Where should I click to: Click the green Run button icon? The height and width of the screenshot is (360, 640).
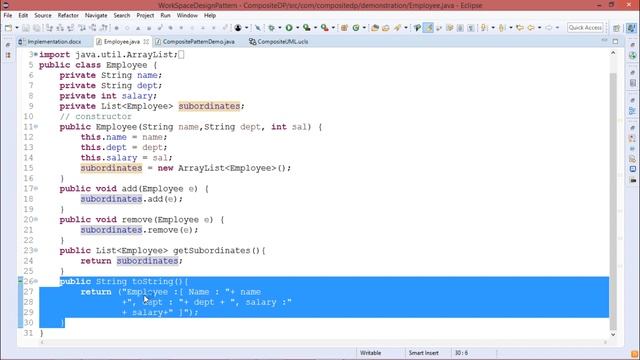click(x=289, y=28)
